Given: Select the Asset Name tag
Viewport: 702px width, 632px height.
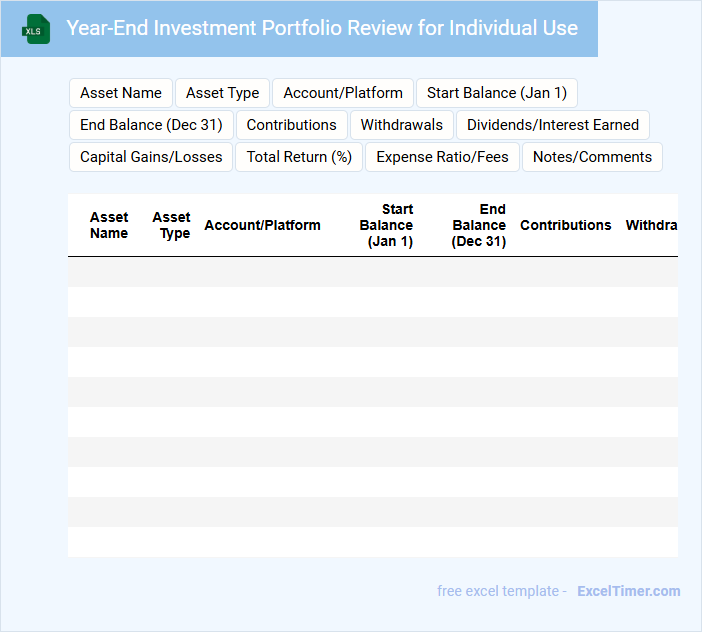Looking at the screenshot, I should coord(121,93).
